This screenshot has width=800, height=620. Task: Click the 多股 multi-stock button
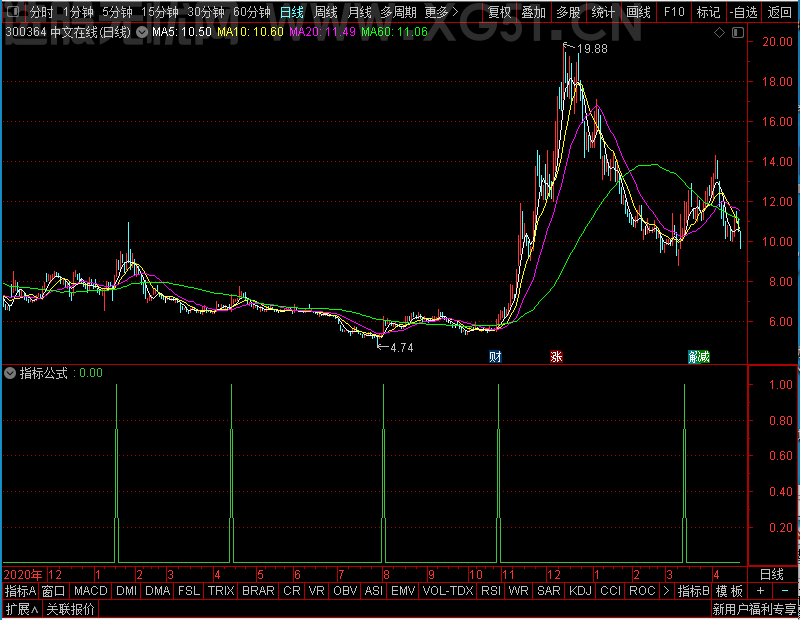[x=568, y=12]
